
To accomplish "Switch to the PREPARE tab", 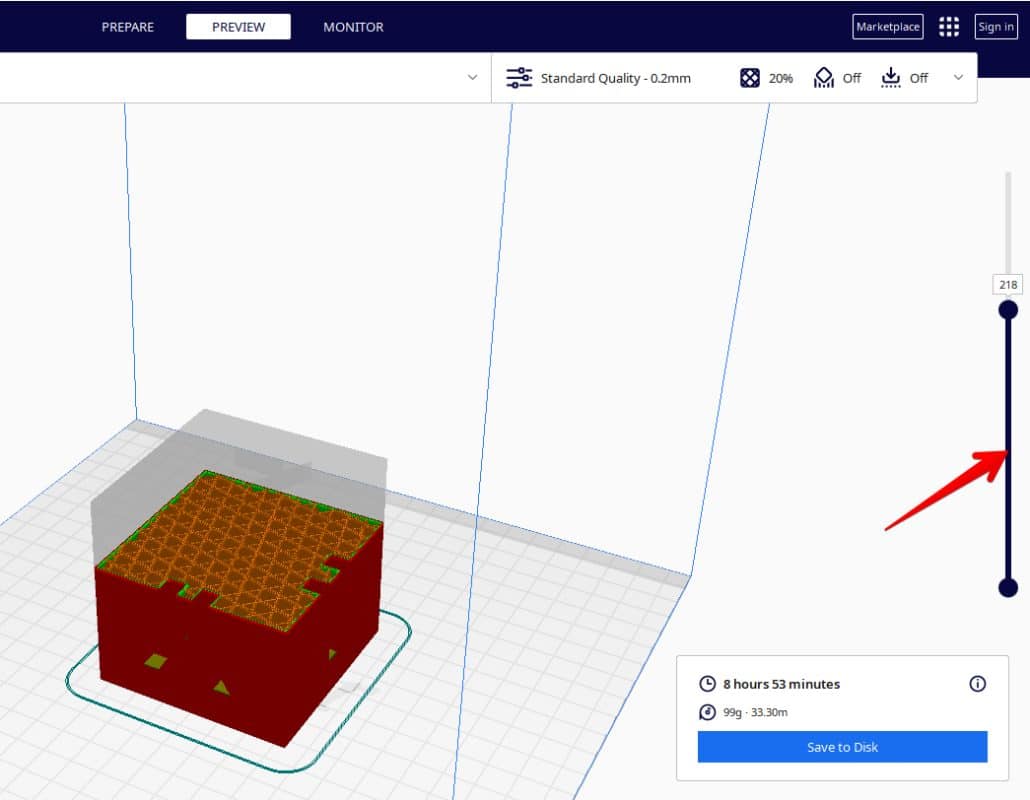I will [x=127, y=27].
